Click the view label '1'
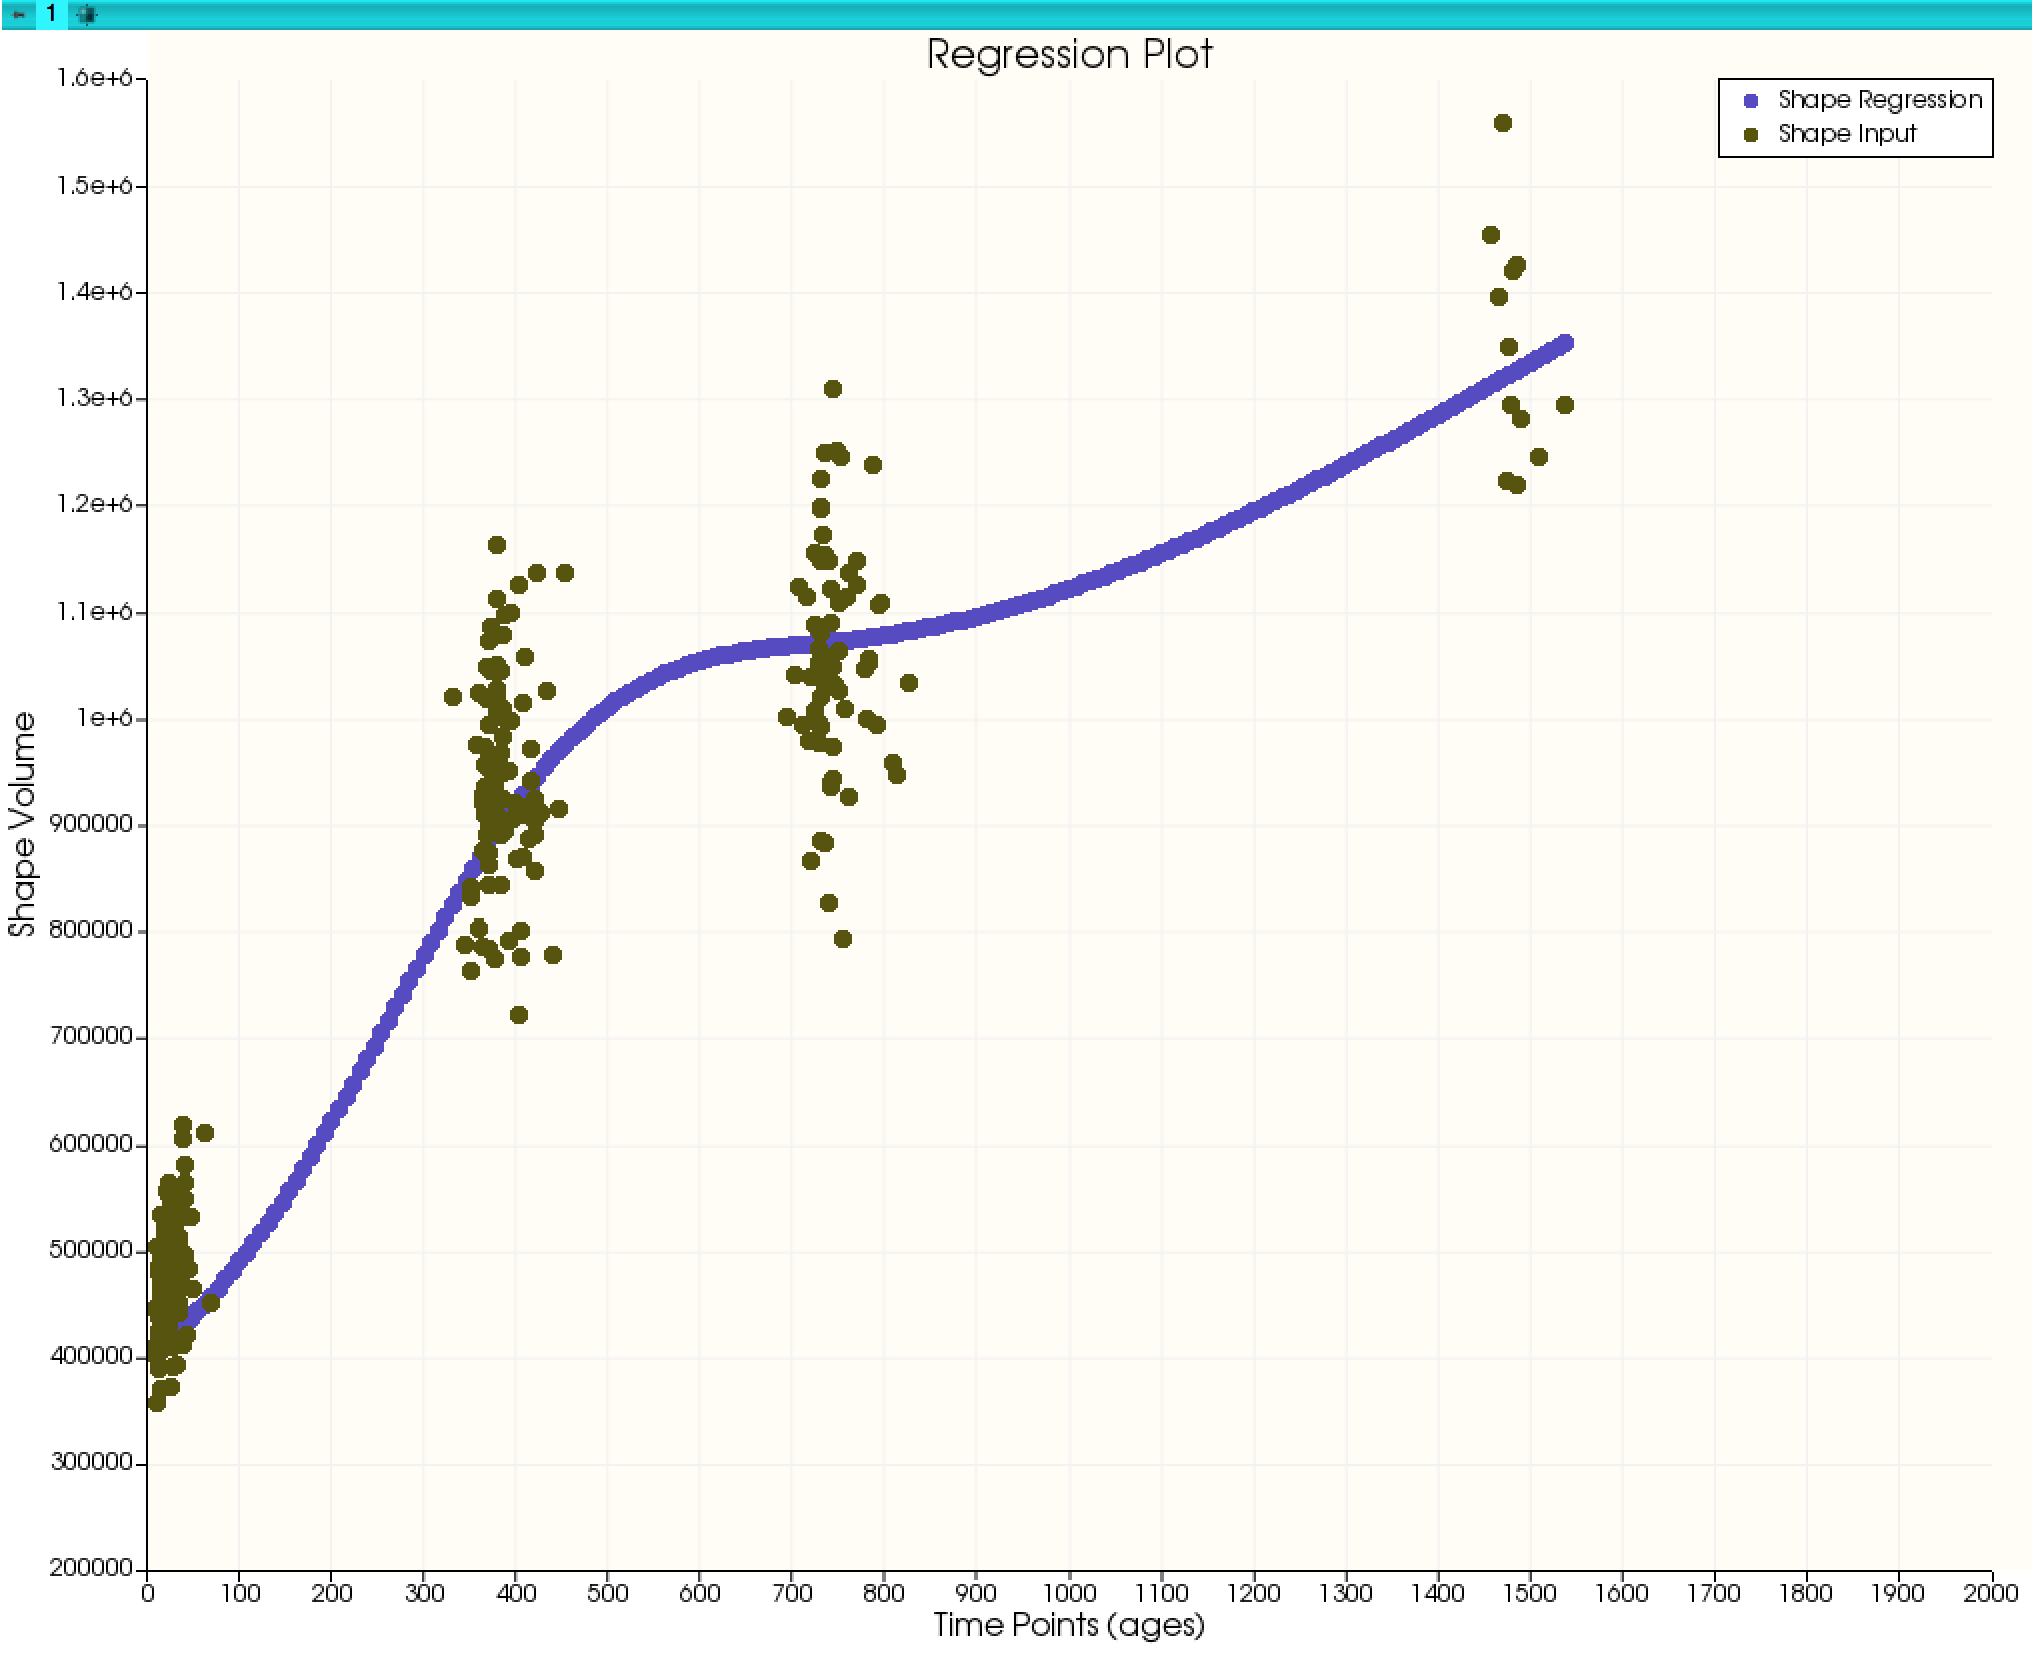Image resolution: width=2032 pixels, height=1654 pixels. 51,15
